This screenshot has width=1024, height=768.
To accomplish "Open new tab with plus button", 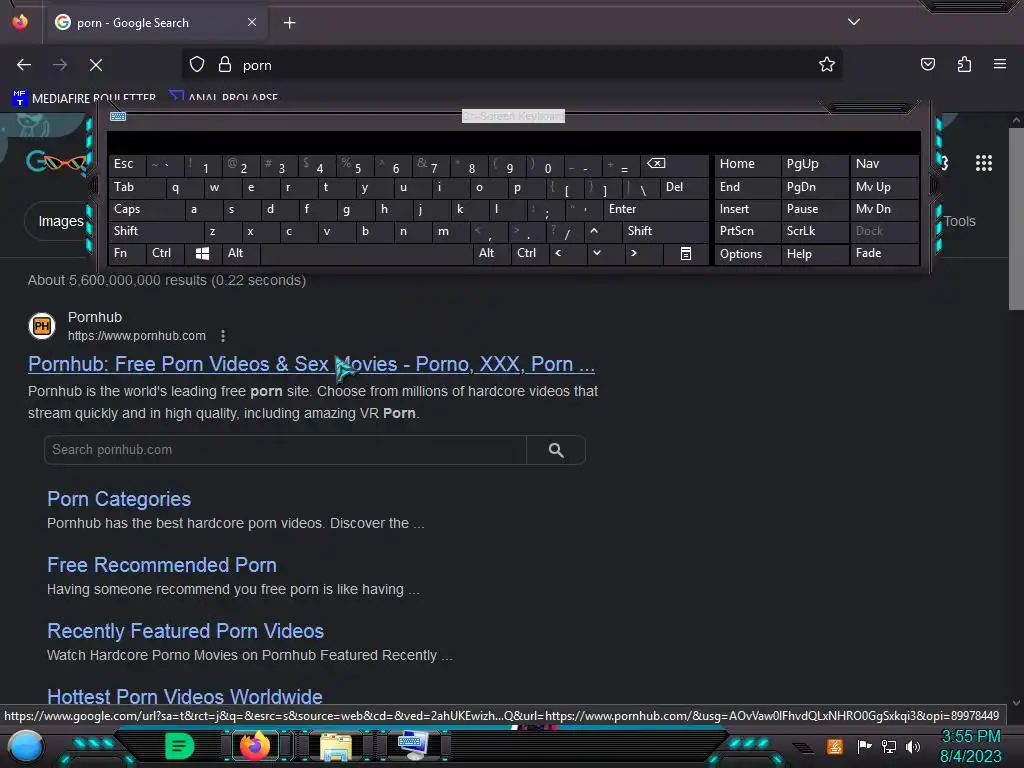I will (289, 23).
